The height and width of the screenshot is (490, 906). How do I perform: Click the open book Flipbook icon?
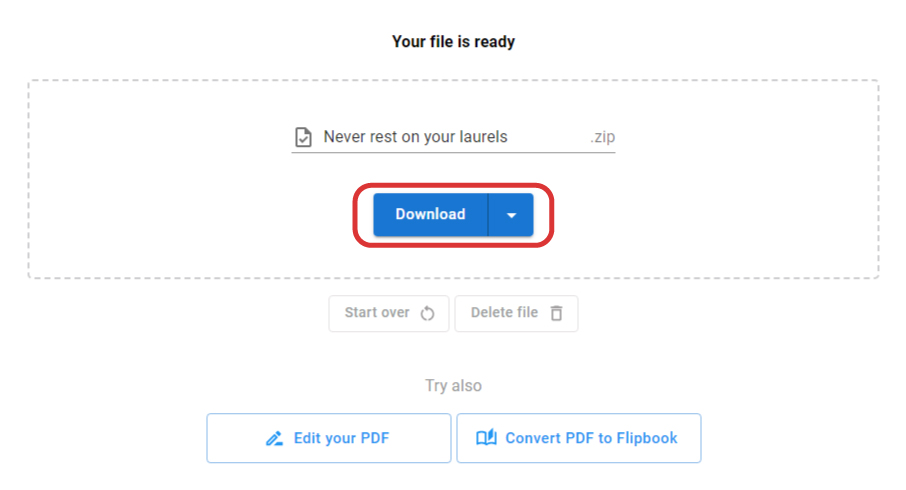[x=486, y=438]
